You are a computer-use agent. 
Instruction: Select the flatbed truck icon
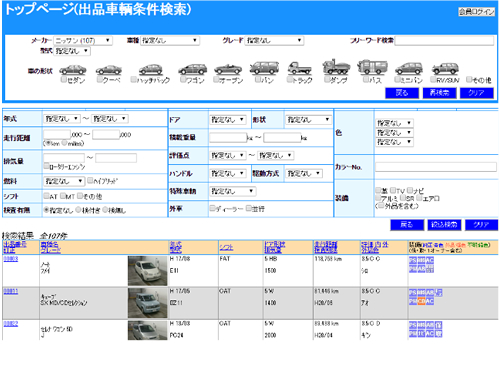click(x=300, y=68)
